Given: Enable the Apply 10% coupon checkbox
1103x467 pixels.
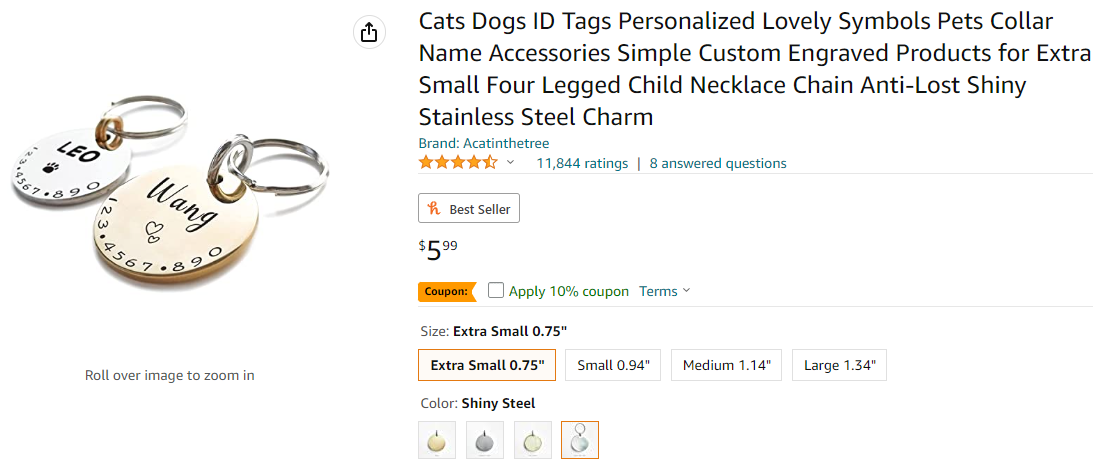Looking at the screenshot, I should (x=496, y=291).
